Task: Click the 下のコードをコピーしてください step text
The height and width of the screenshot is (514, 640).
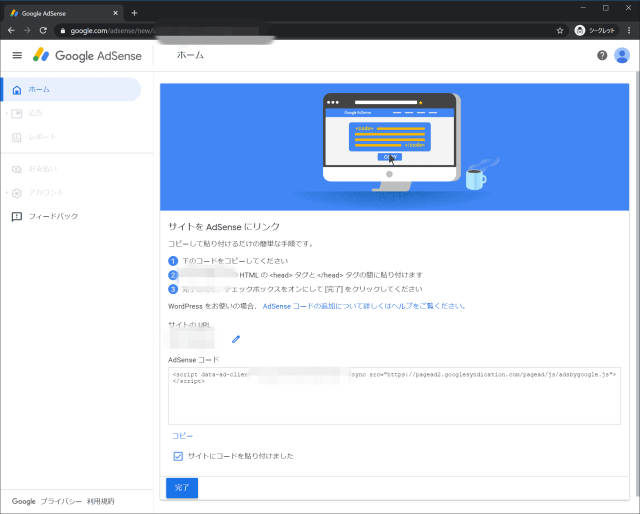Action: pos(235,261)
